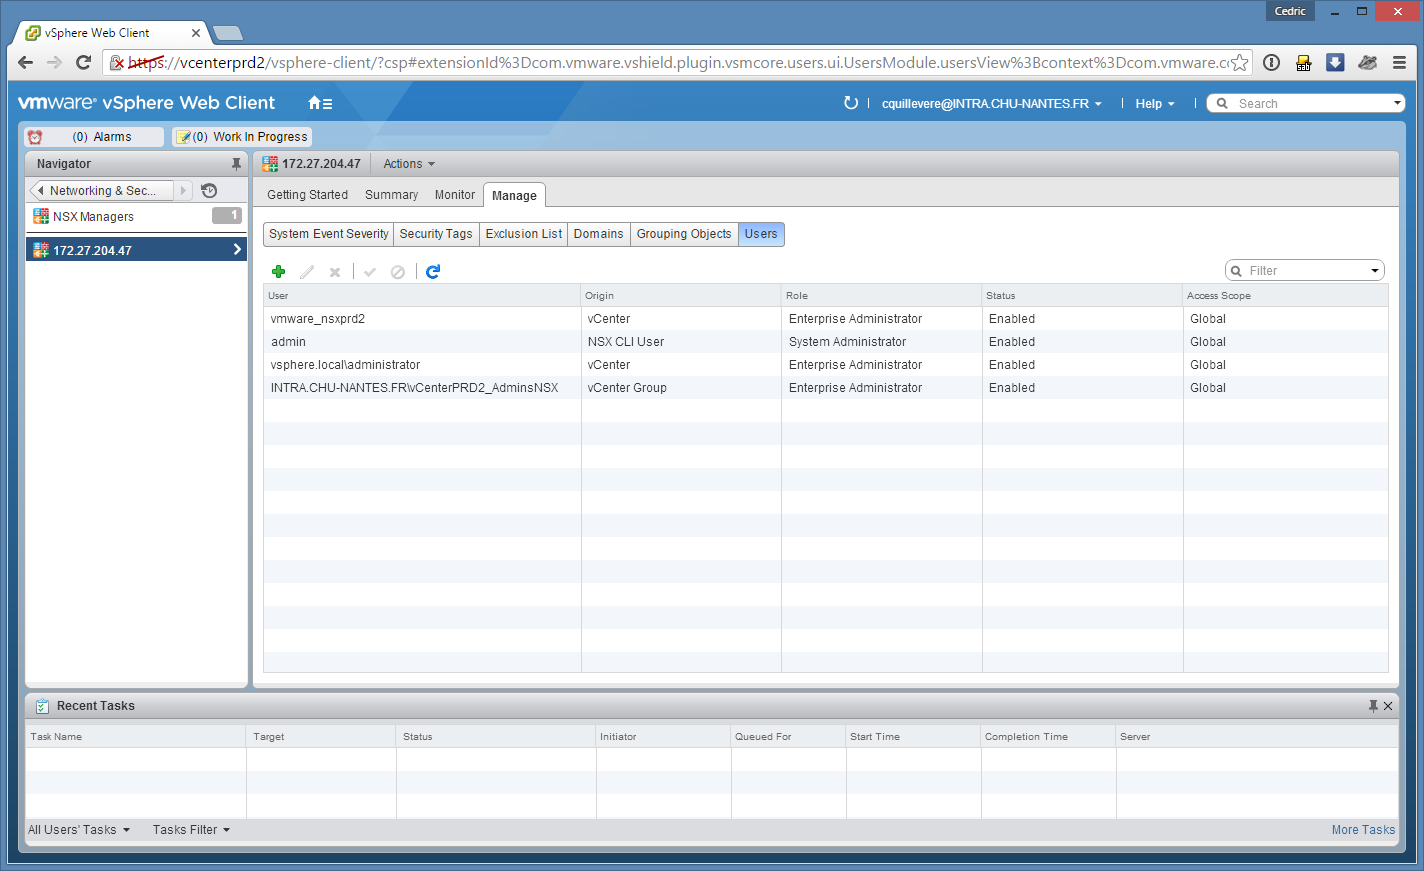
Task: Click the header refresh icon
Action: click(x=851, y=103)
